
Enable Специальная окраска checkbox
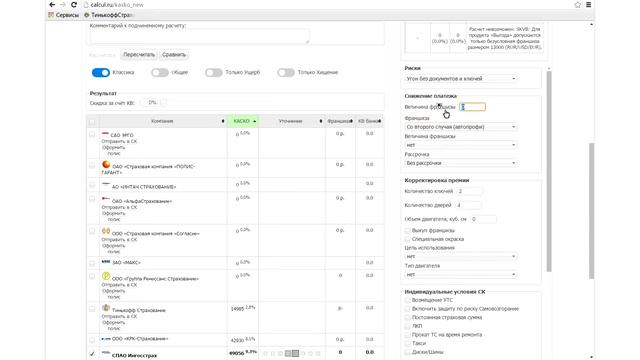(407, 239)
